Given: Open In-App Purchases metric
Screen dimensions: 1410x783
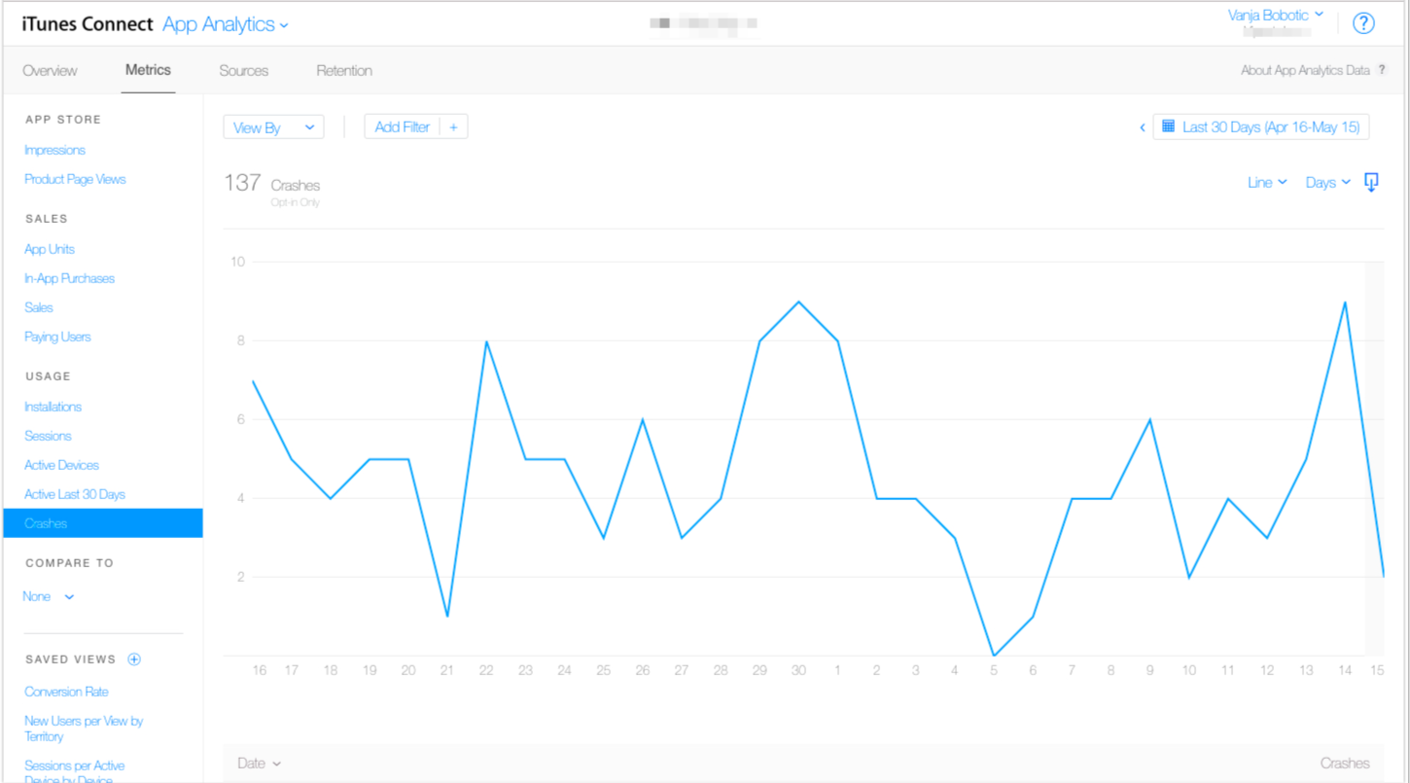Looking at the screenshot, I should pos(69,278).
